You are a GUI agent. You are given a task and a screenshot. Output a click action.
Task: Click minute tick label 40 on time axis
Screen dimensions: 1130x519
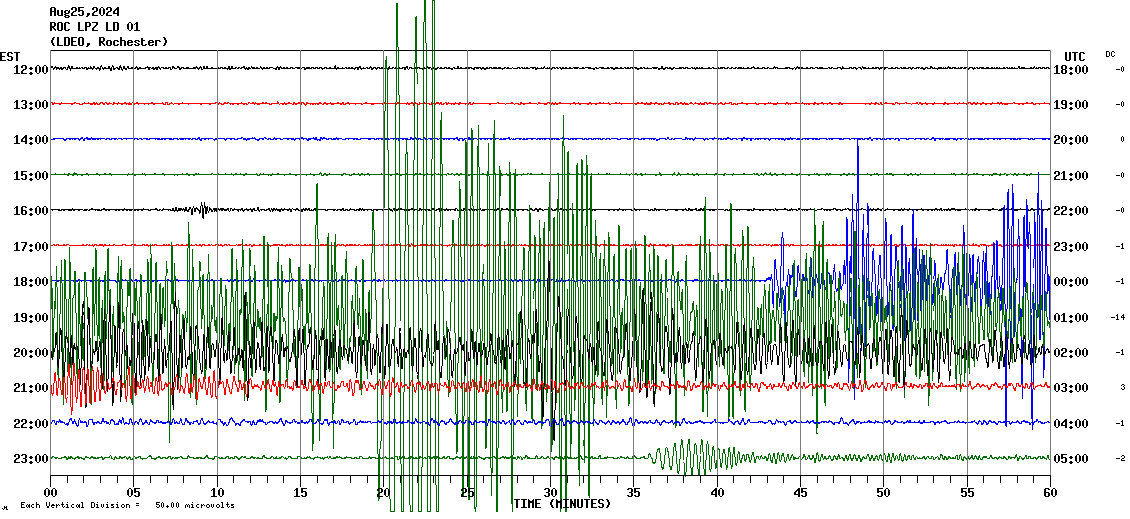[x=717, y=493]
